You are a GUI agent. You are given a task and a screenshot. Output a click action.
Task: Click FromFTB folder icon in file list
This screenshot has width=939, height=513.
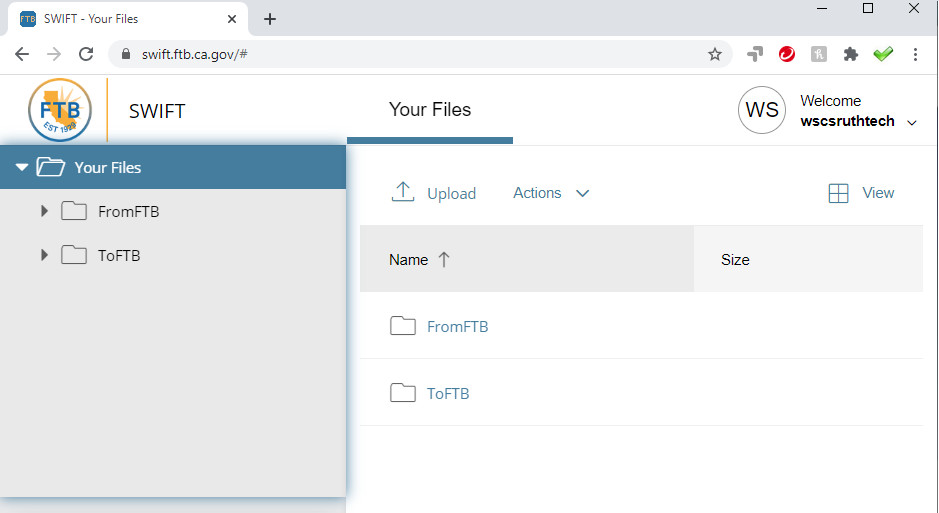pyautogui.click(x=403, y=326)
